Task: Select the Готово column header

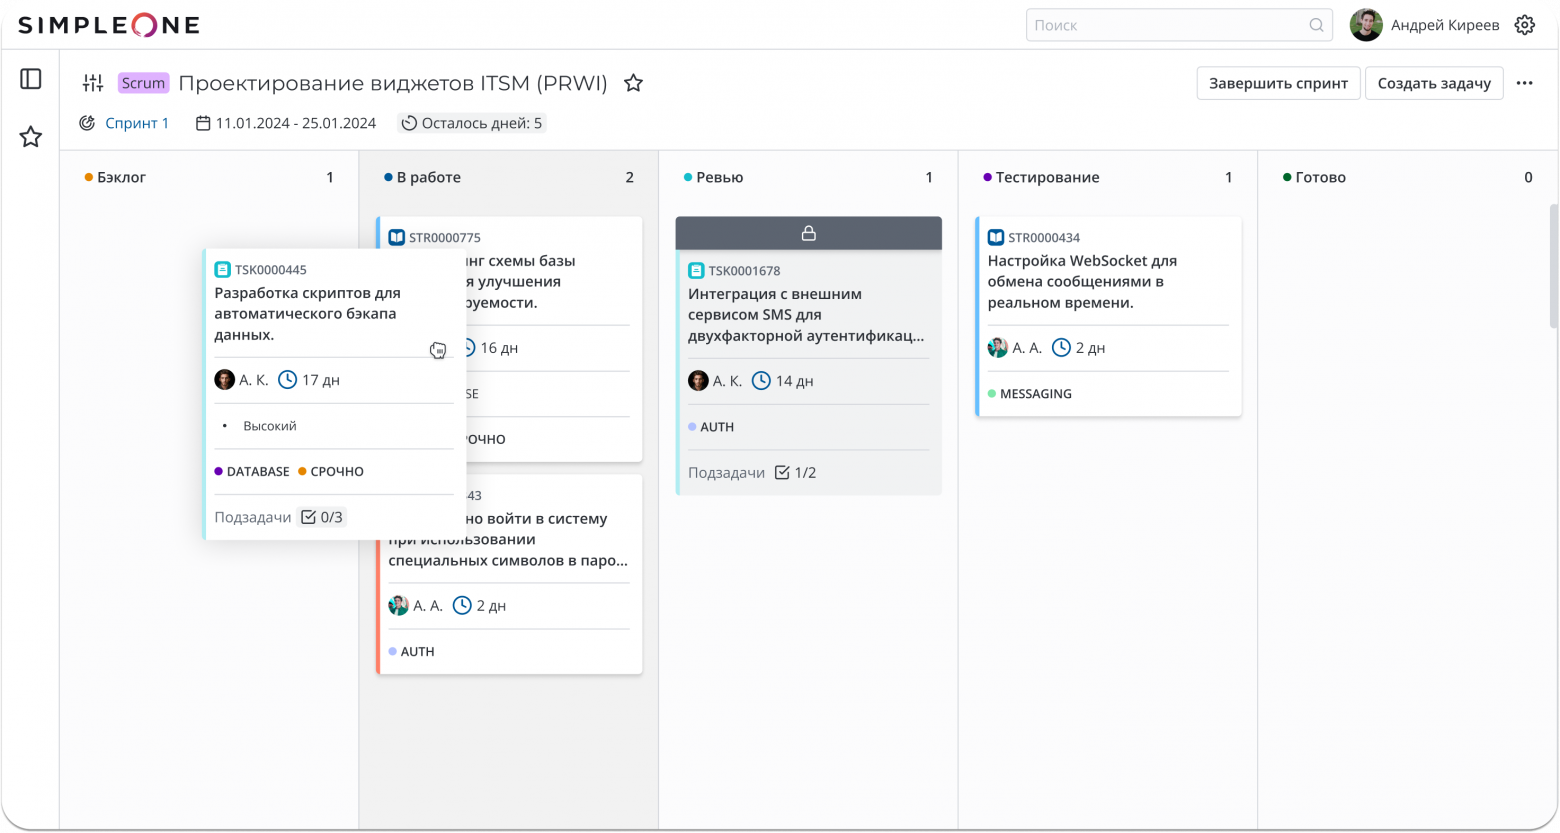Action: point(1320,177)
